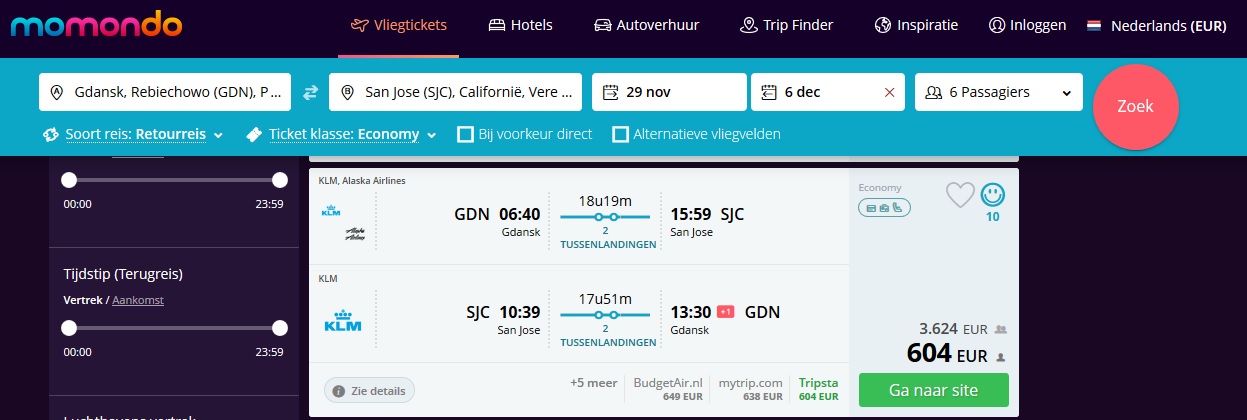Clear the 6 dec return date
Image resolution: width=1247 pixels, height=420 pixels.
[x=889, y=92]
